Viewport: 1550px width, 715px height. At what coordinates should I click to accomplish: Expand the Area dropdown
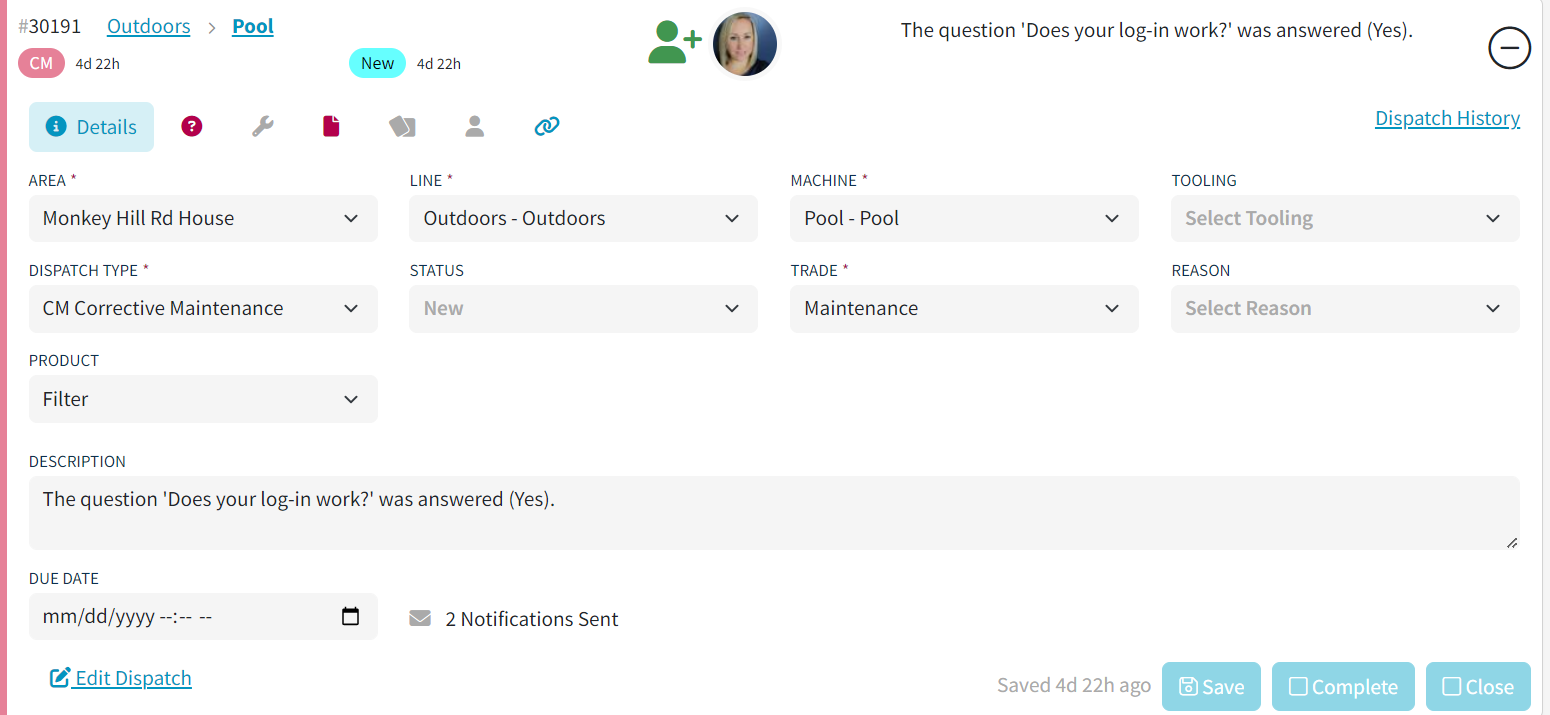point(203,218)
